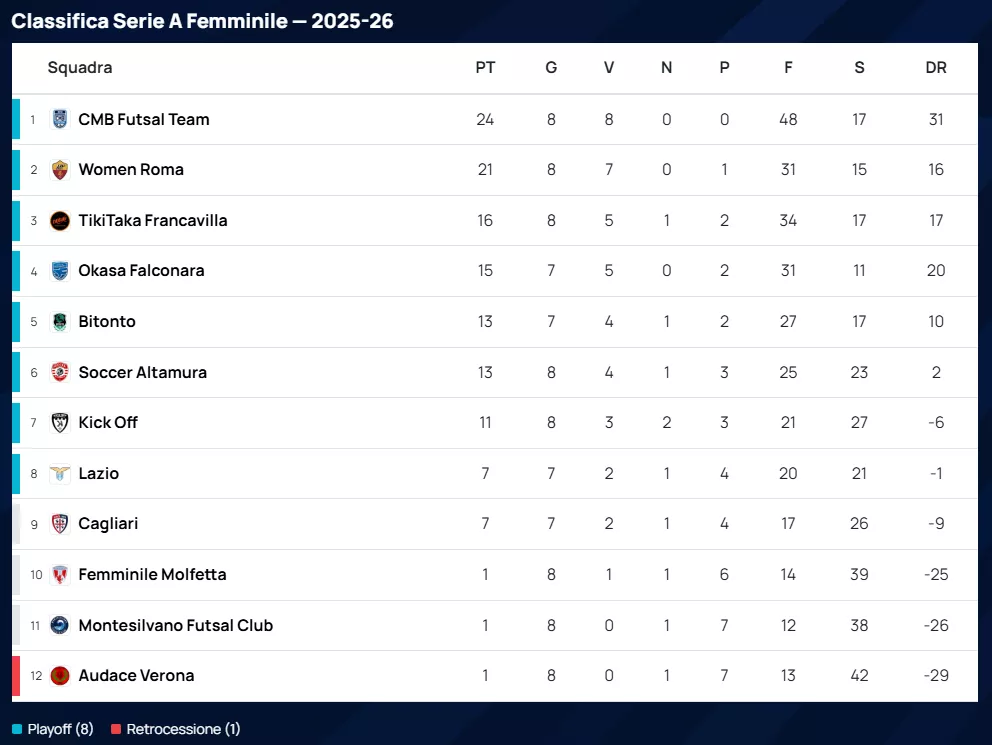This screenshot has width=992, height=745.
Task: Click the red relegation marker beside Audace Verona
Action: tap(16, 676)
